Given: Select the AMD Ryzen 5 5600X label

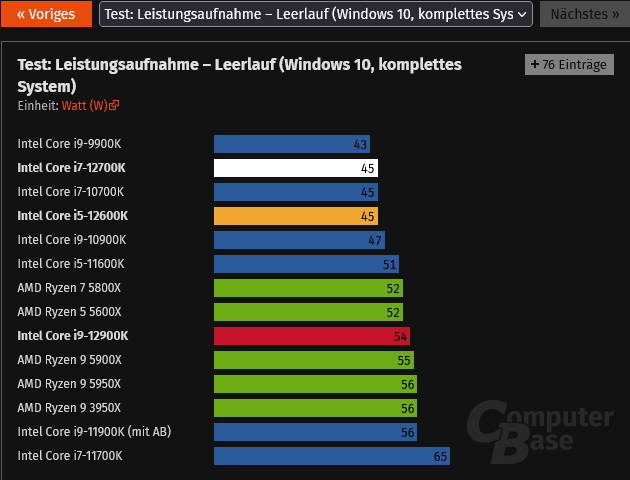Looking at the screenshot, I should point(69,312).
